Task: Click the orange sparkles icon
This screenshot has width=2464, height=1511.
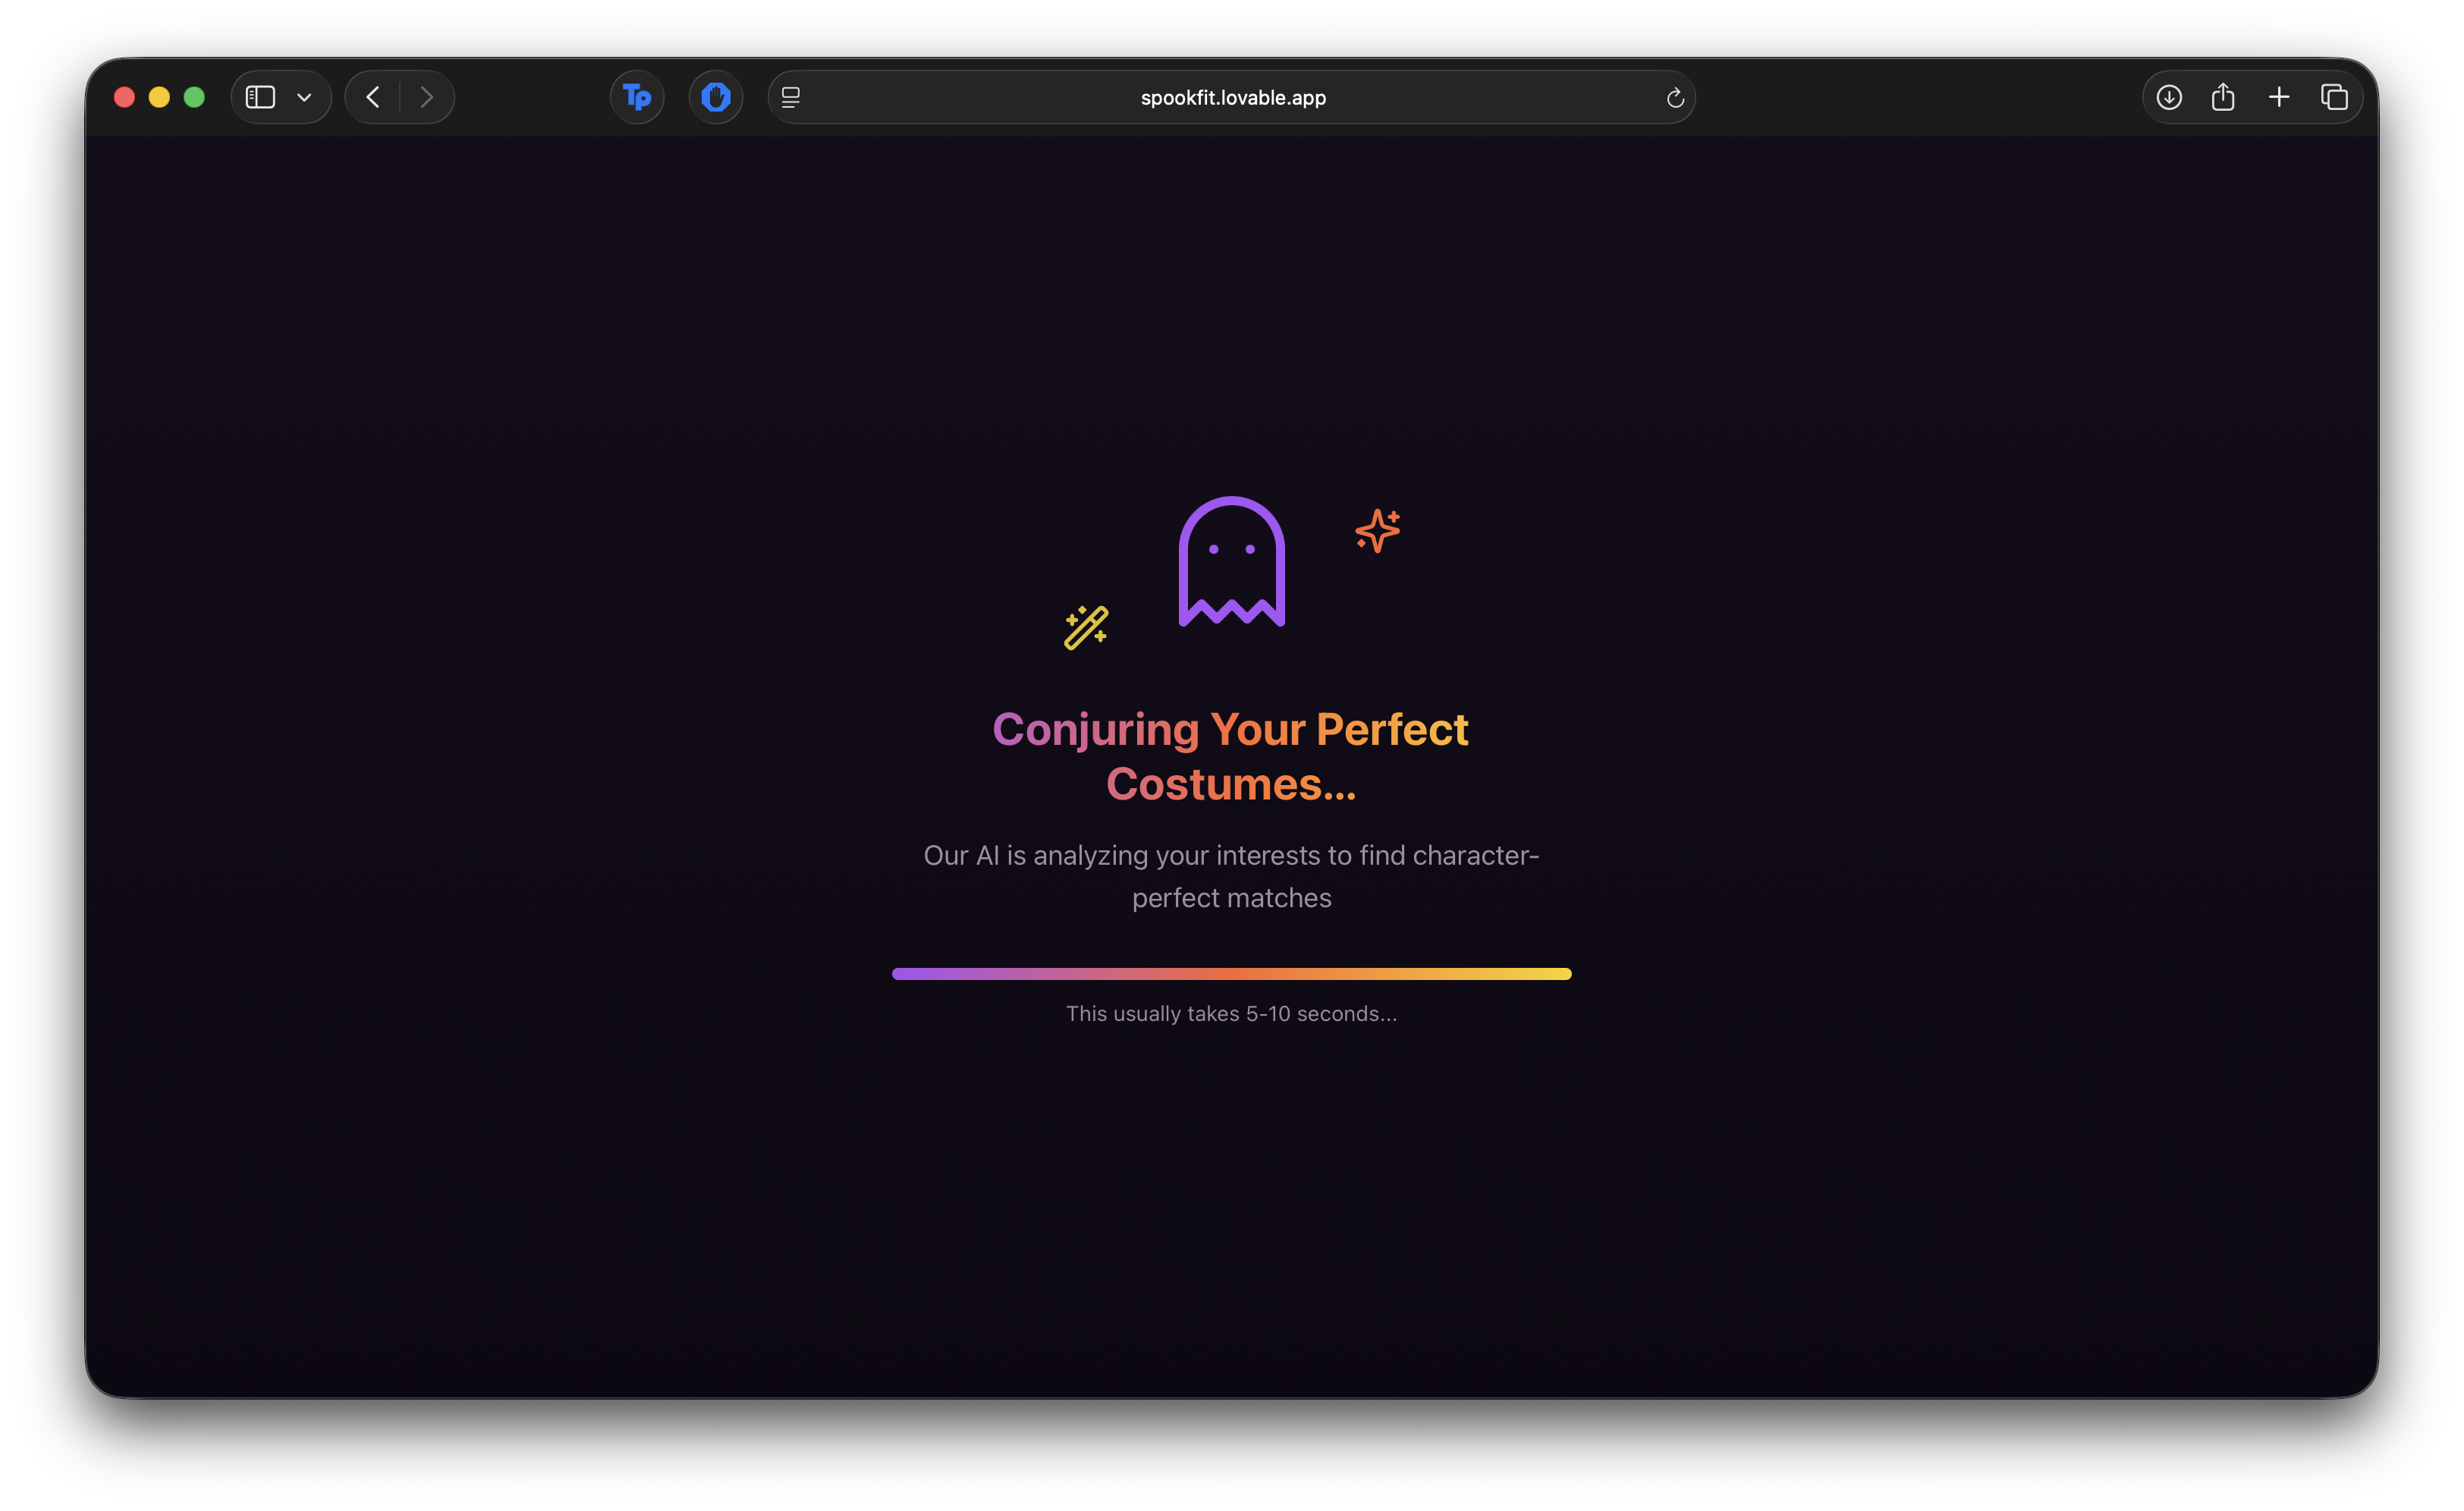Action: pyautogui.click(x=1377, y=530)
